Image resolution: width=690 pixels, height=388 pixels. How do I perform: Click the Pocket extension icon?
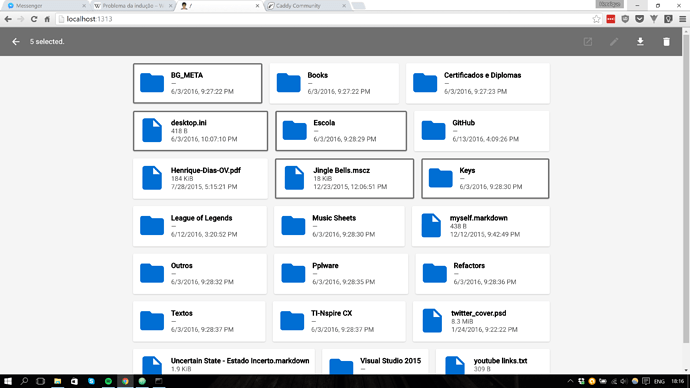[639, 19]
